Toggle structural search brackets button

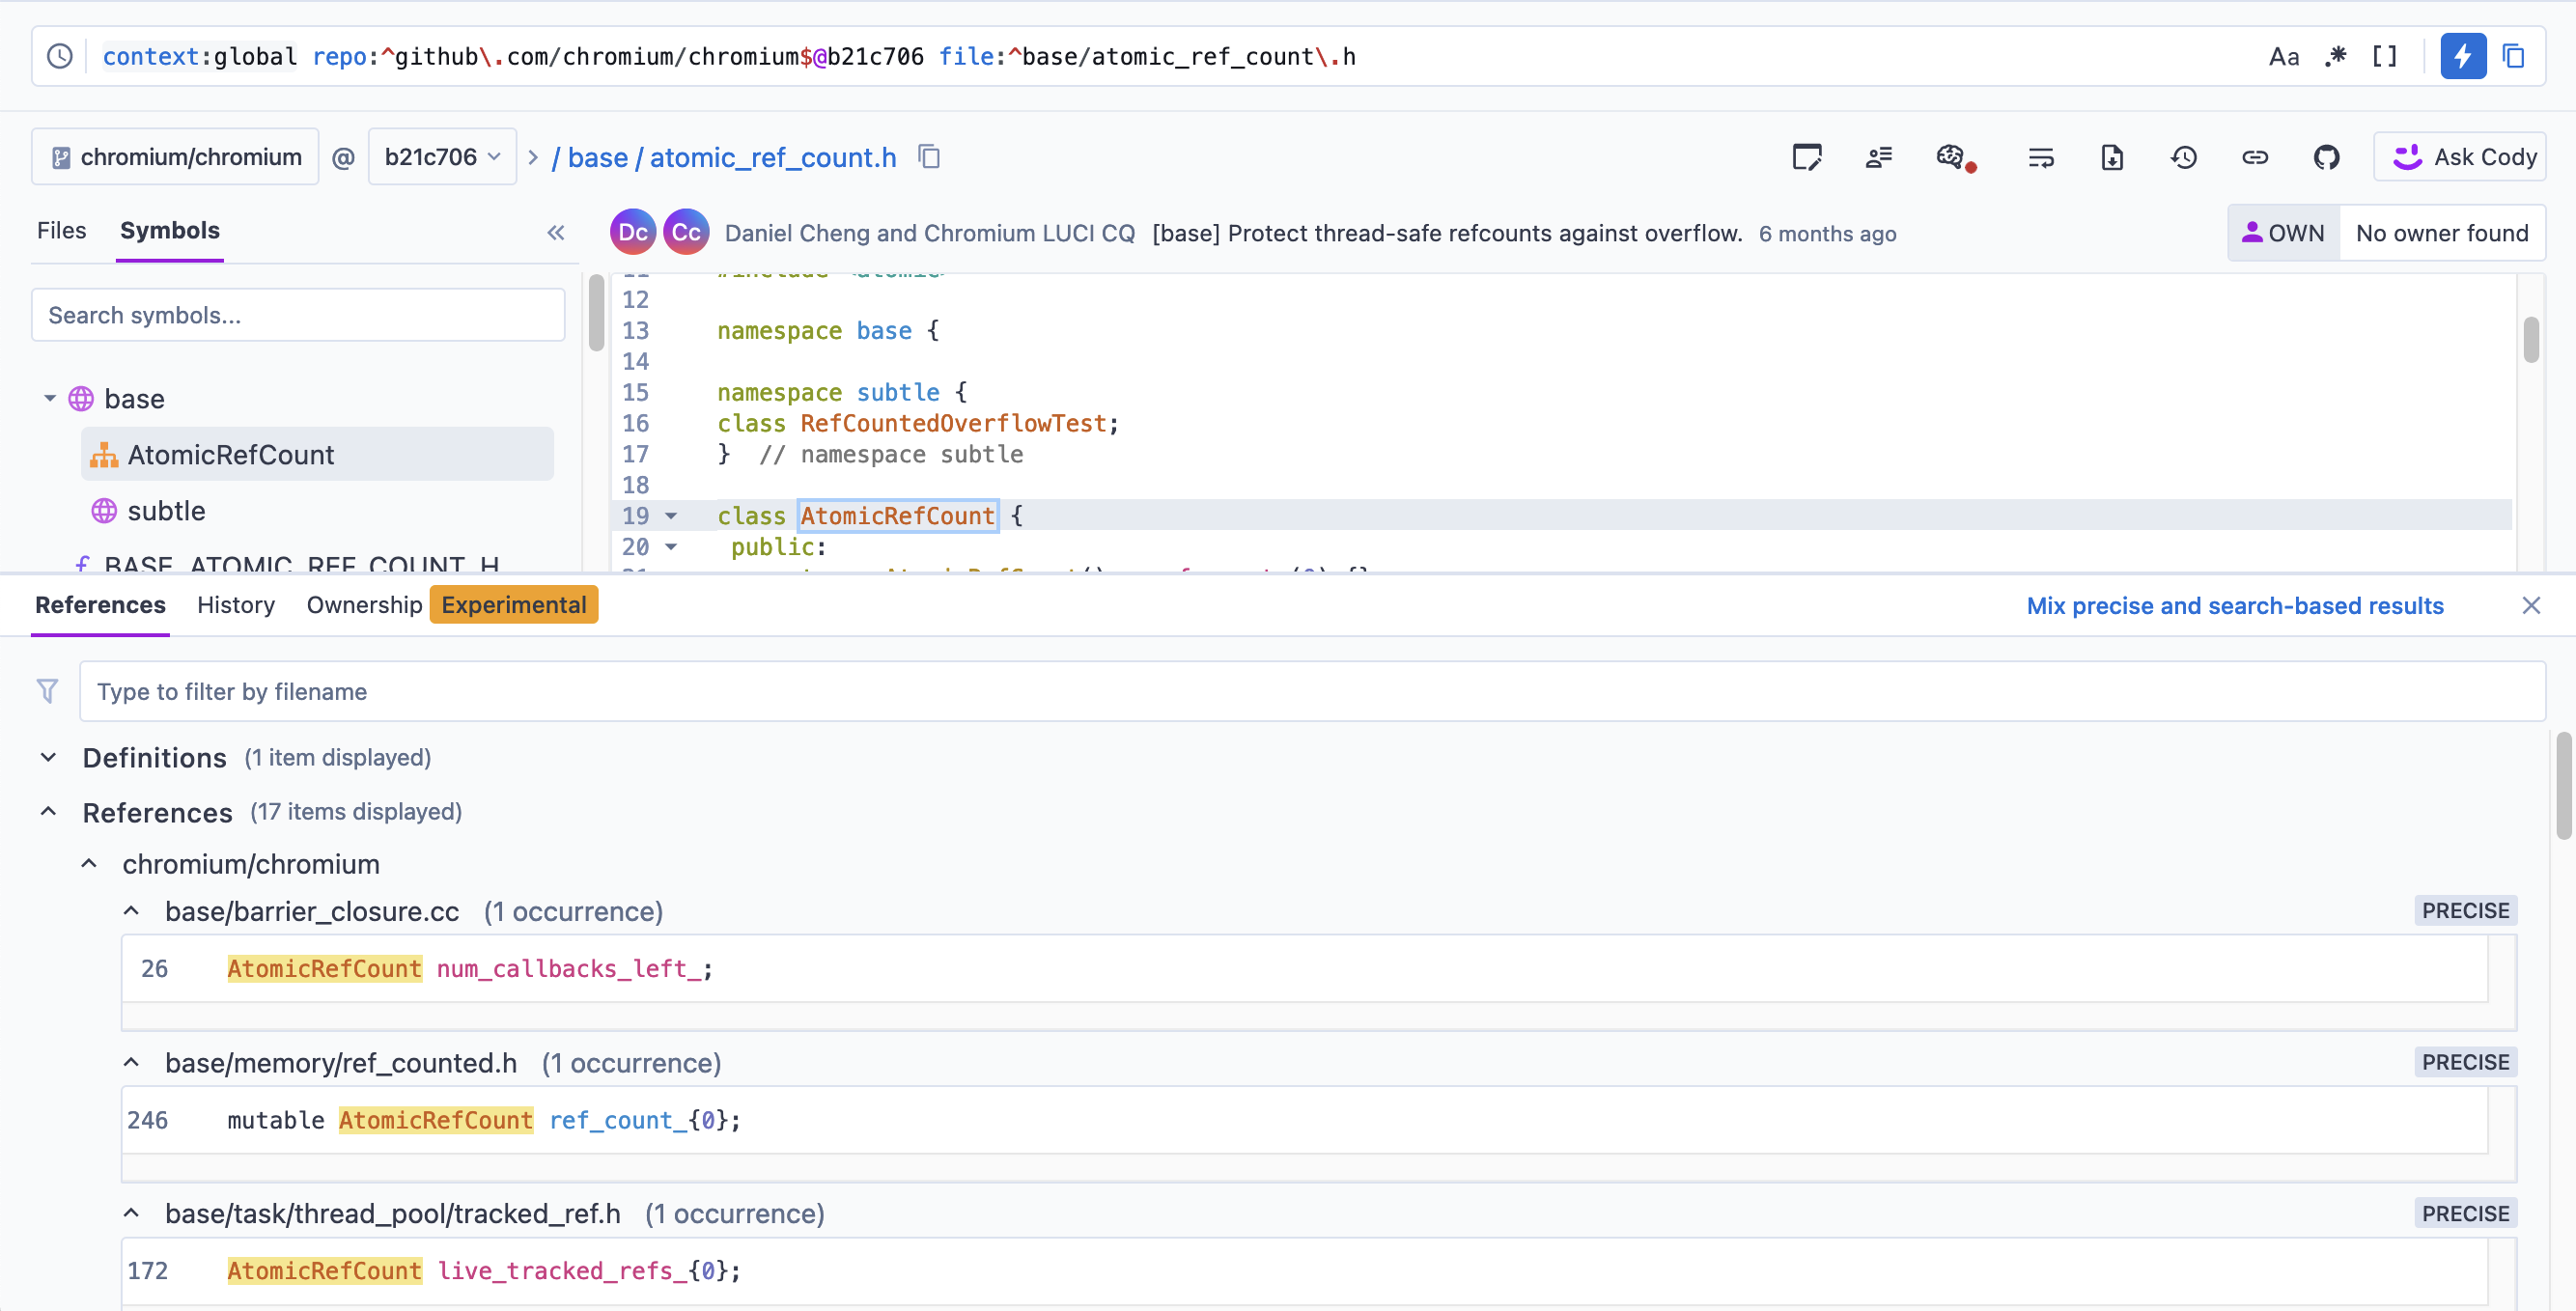(x=2385, y=56)
